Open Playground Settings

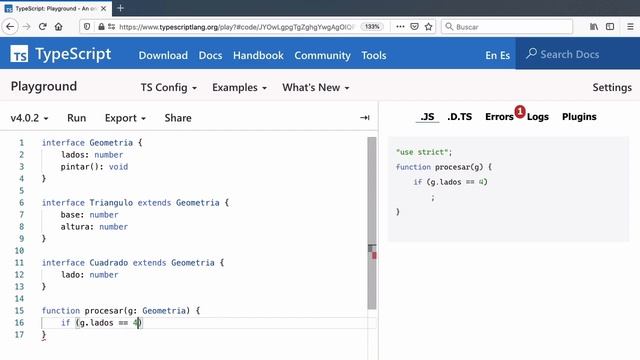[x=612, y=87]
